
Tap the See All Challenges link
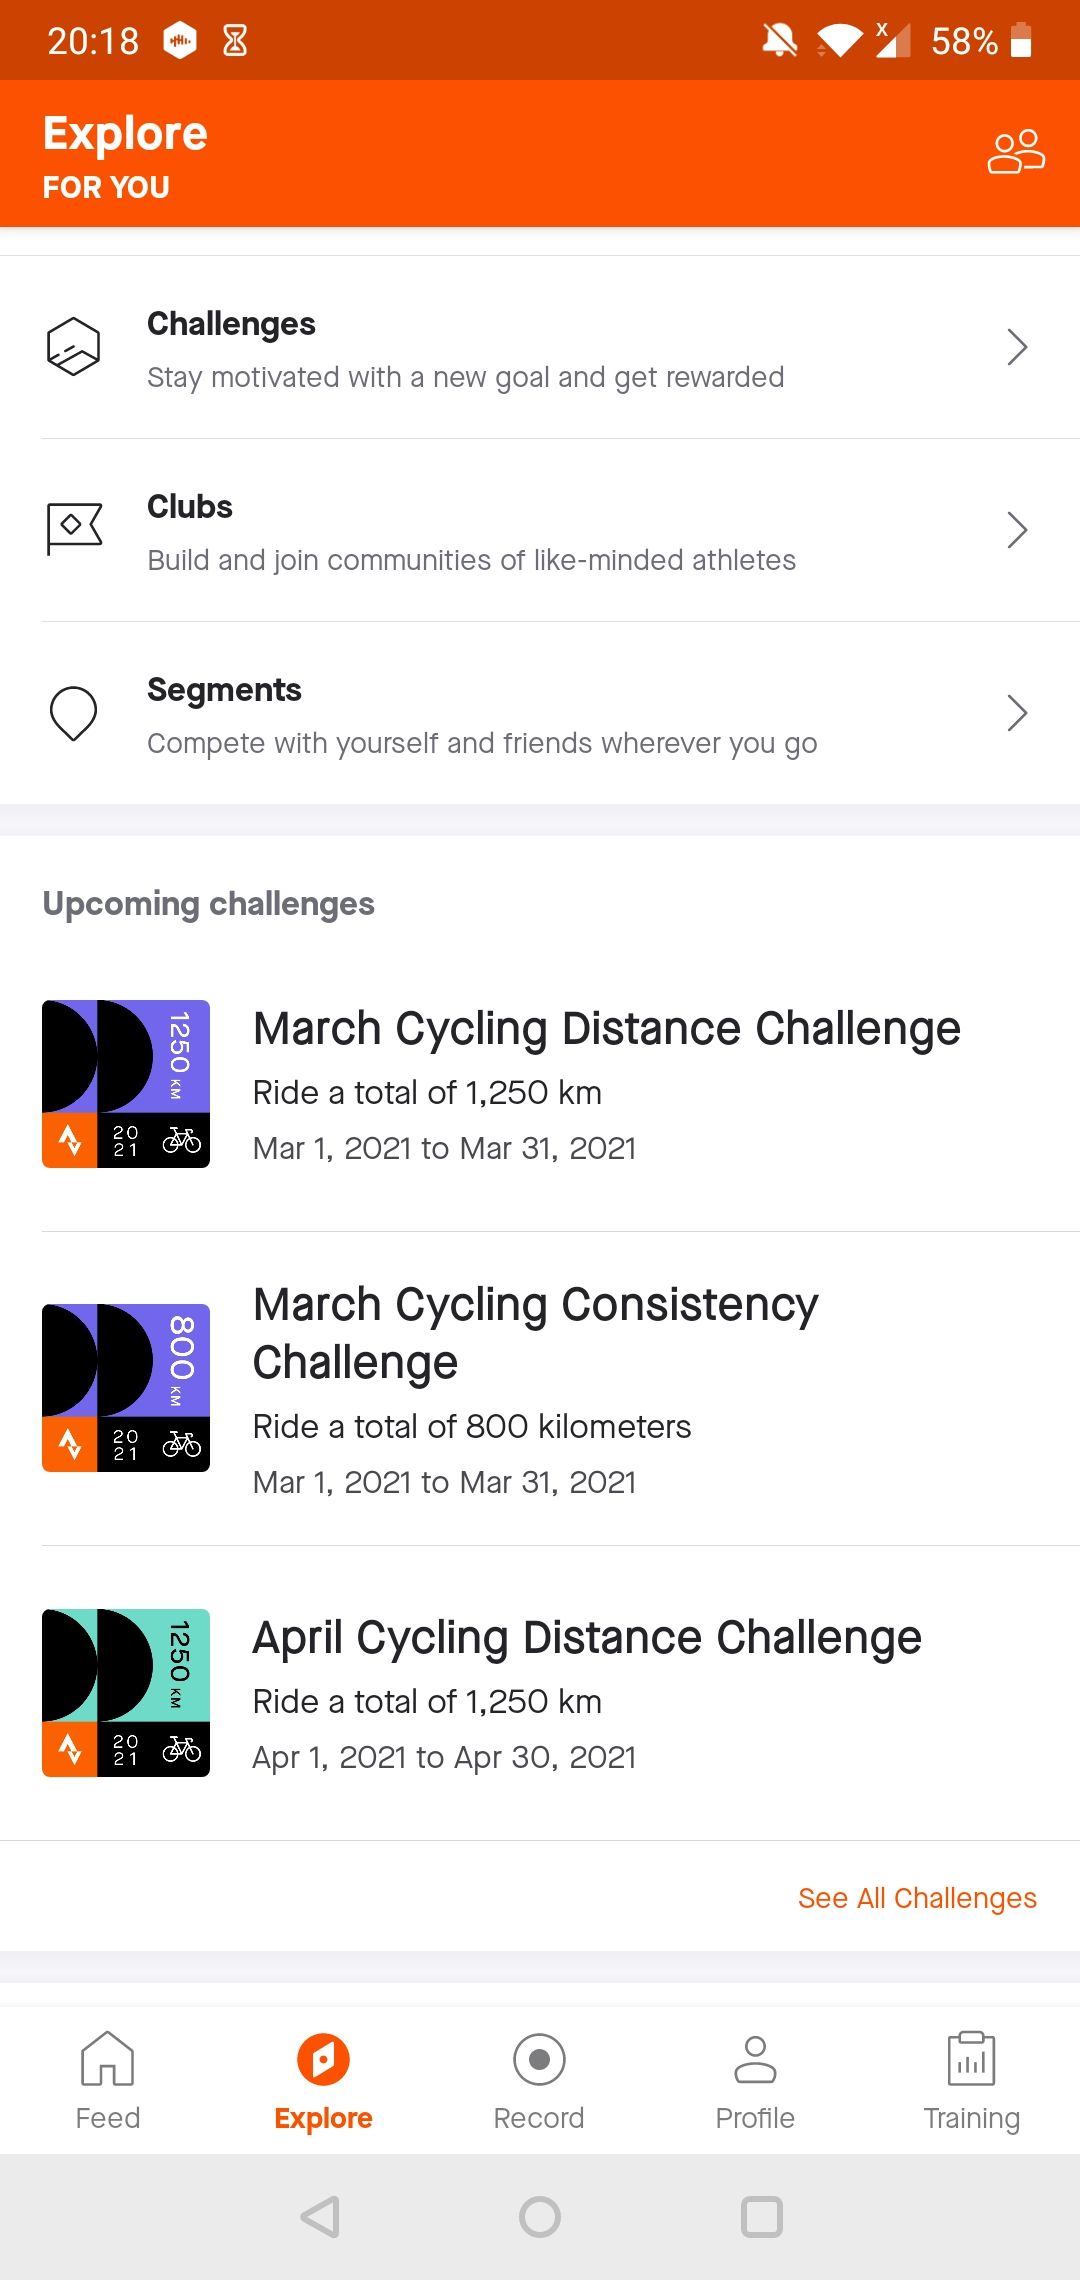tap(917, 1898)
